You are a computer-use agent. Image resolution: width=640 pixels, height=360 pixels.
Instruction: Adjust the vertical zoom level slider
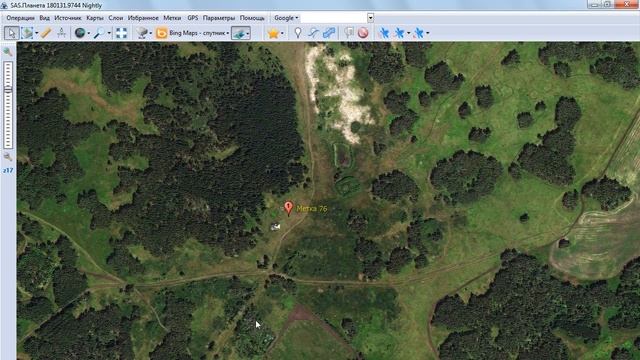click(x=8, y=105)
